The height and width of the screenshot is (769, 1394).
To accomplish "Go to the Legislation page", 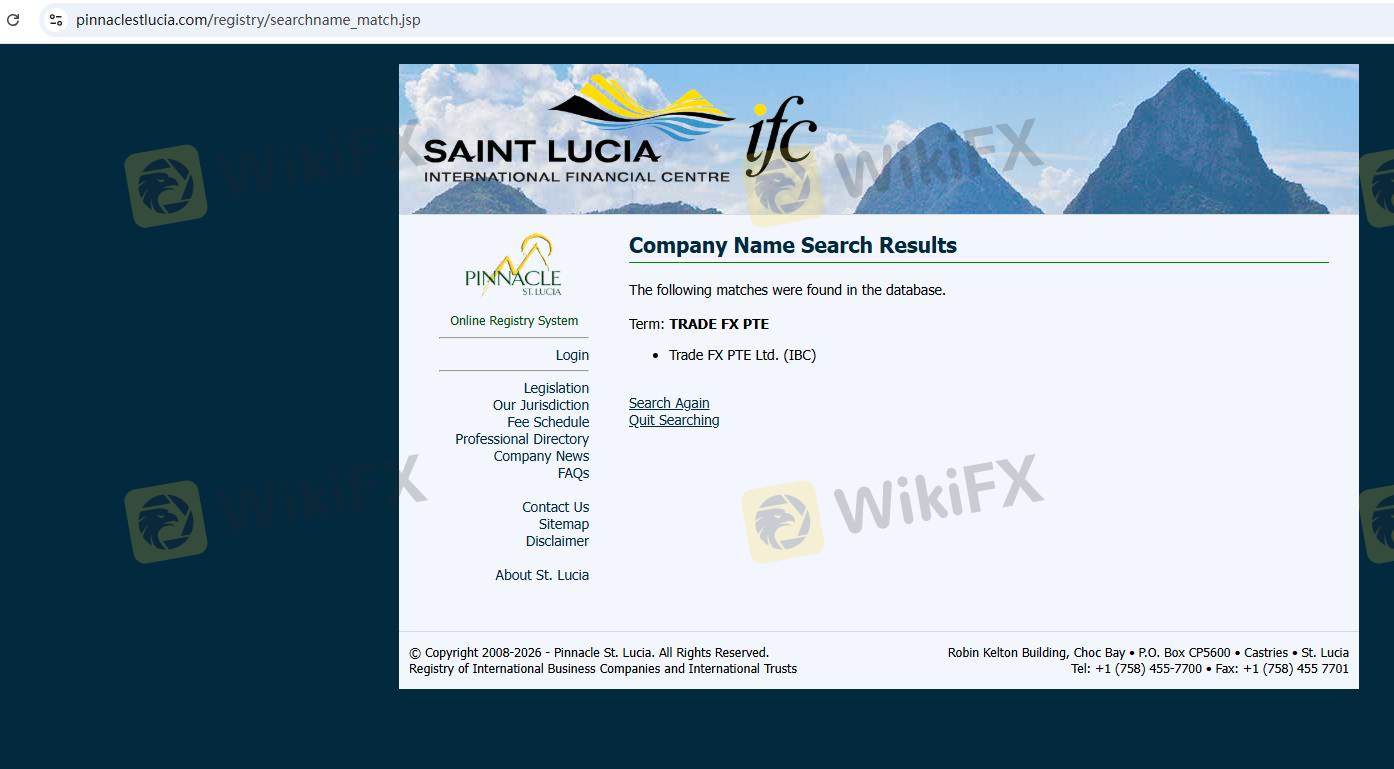I will 556,388.
